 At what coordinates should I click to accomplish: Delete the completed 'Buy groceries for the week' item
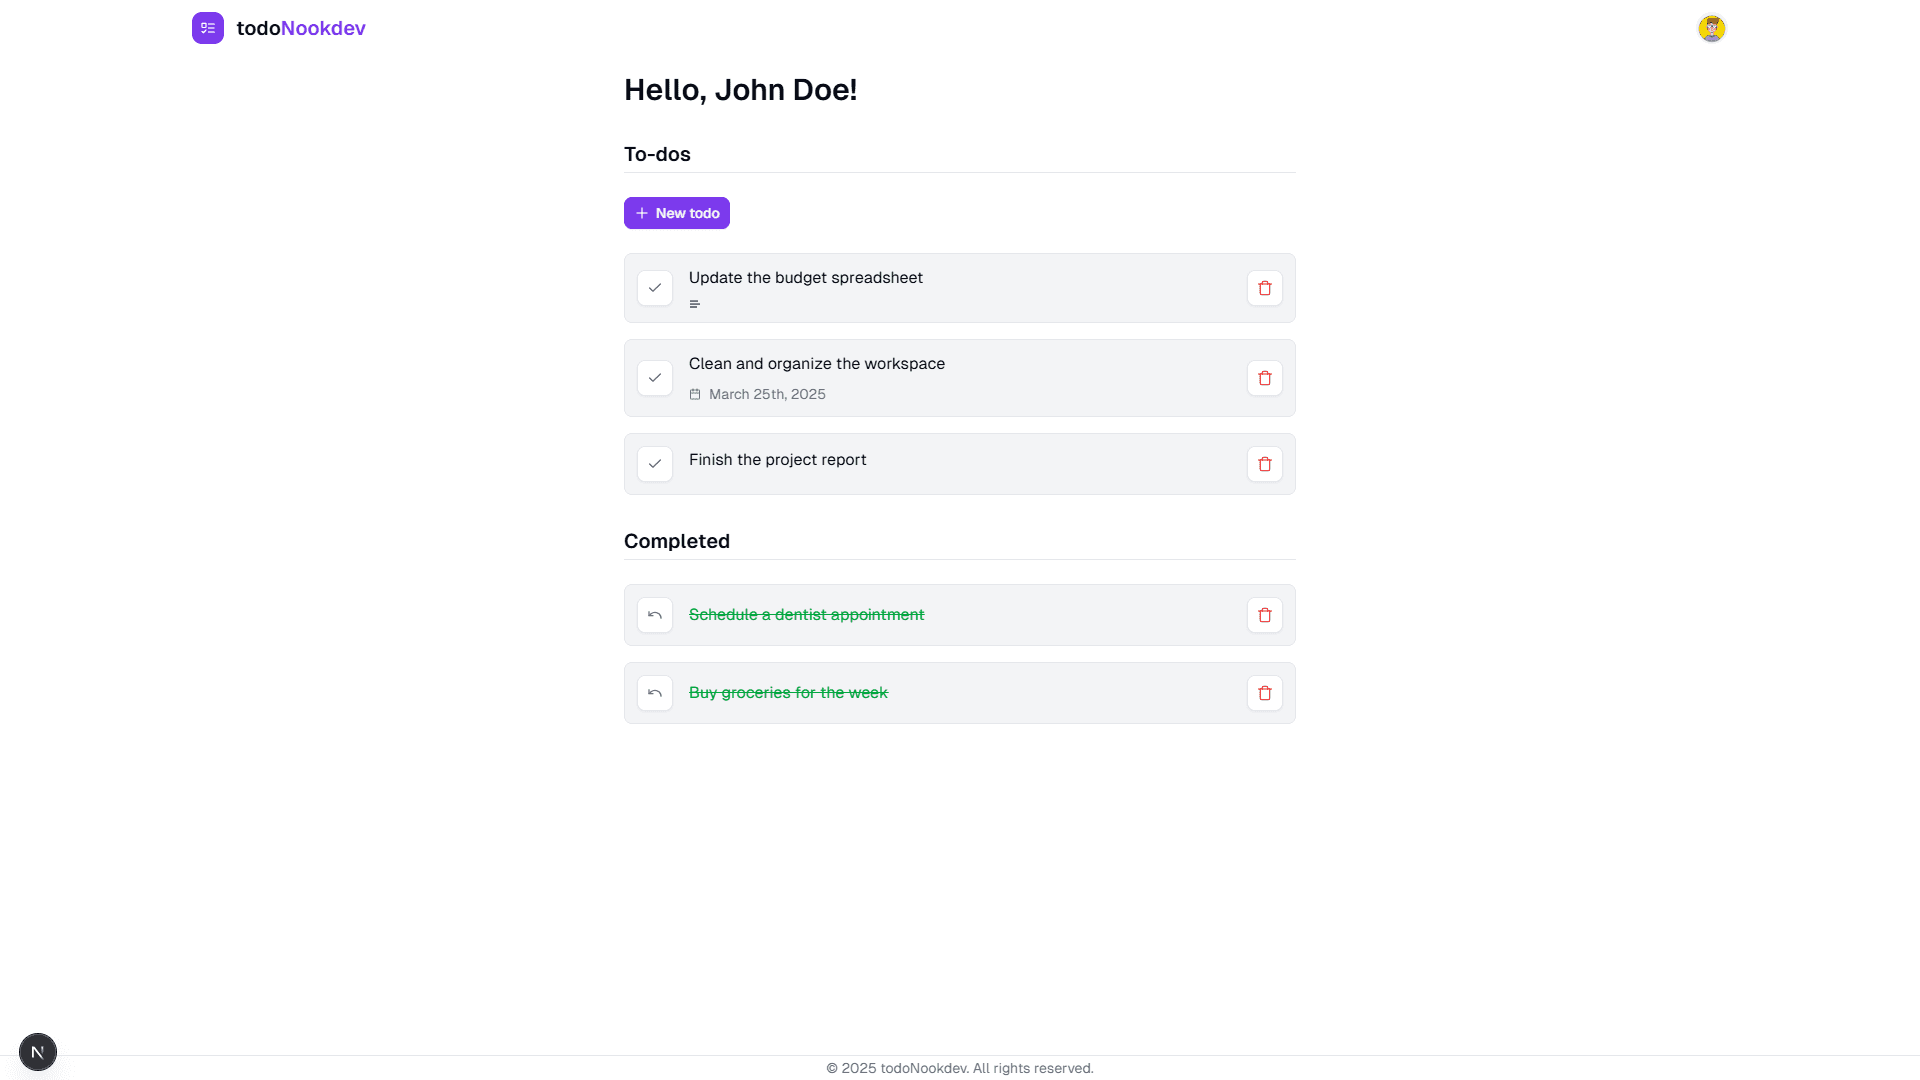coord(1264,693)
